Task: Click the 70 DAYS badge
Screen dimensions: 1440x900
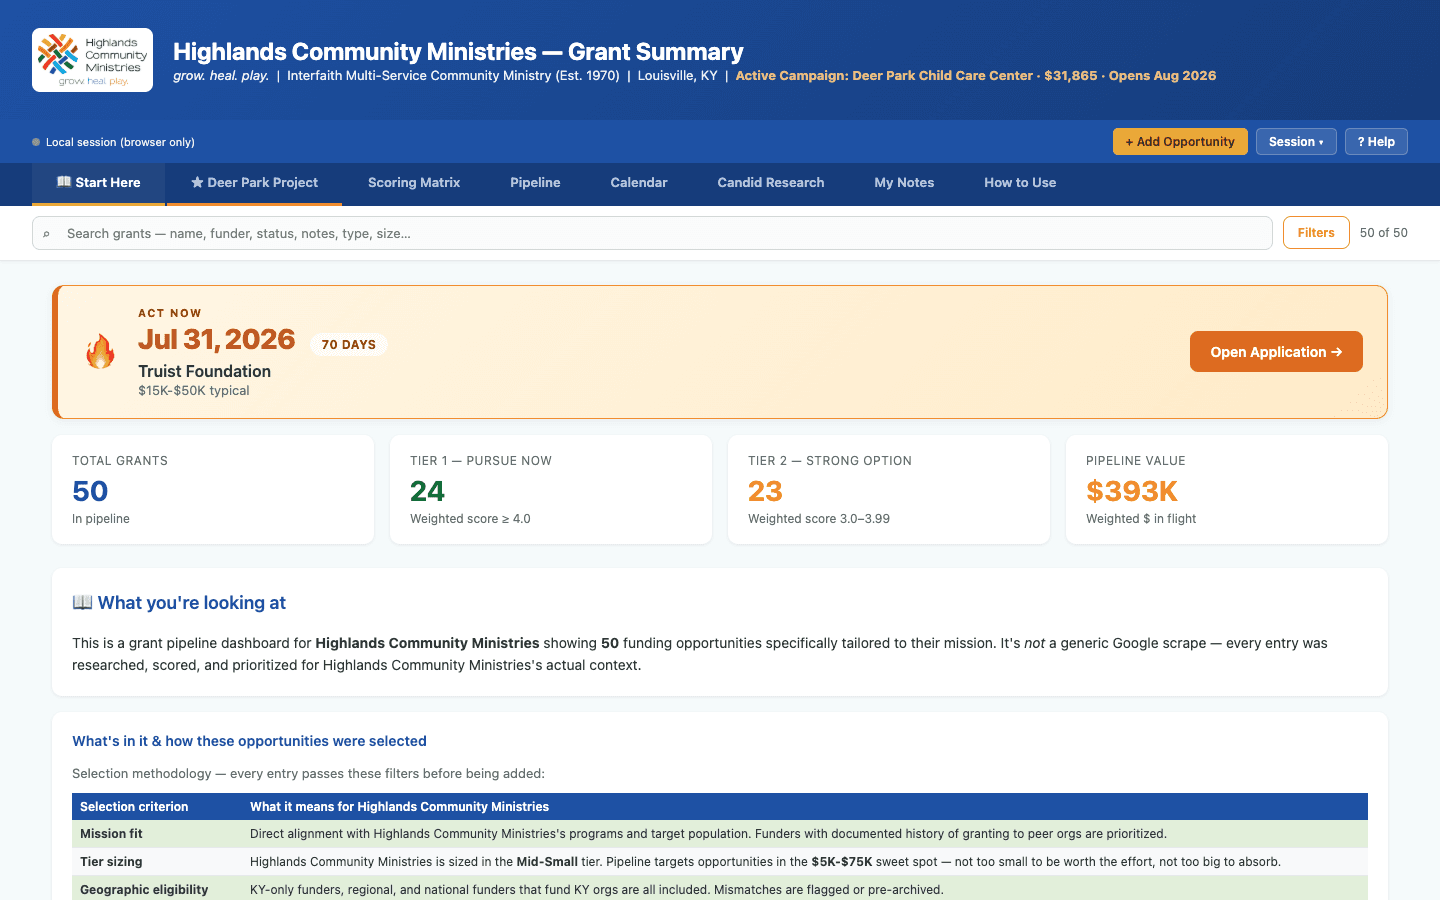Action: (x=349, y=344)
